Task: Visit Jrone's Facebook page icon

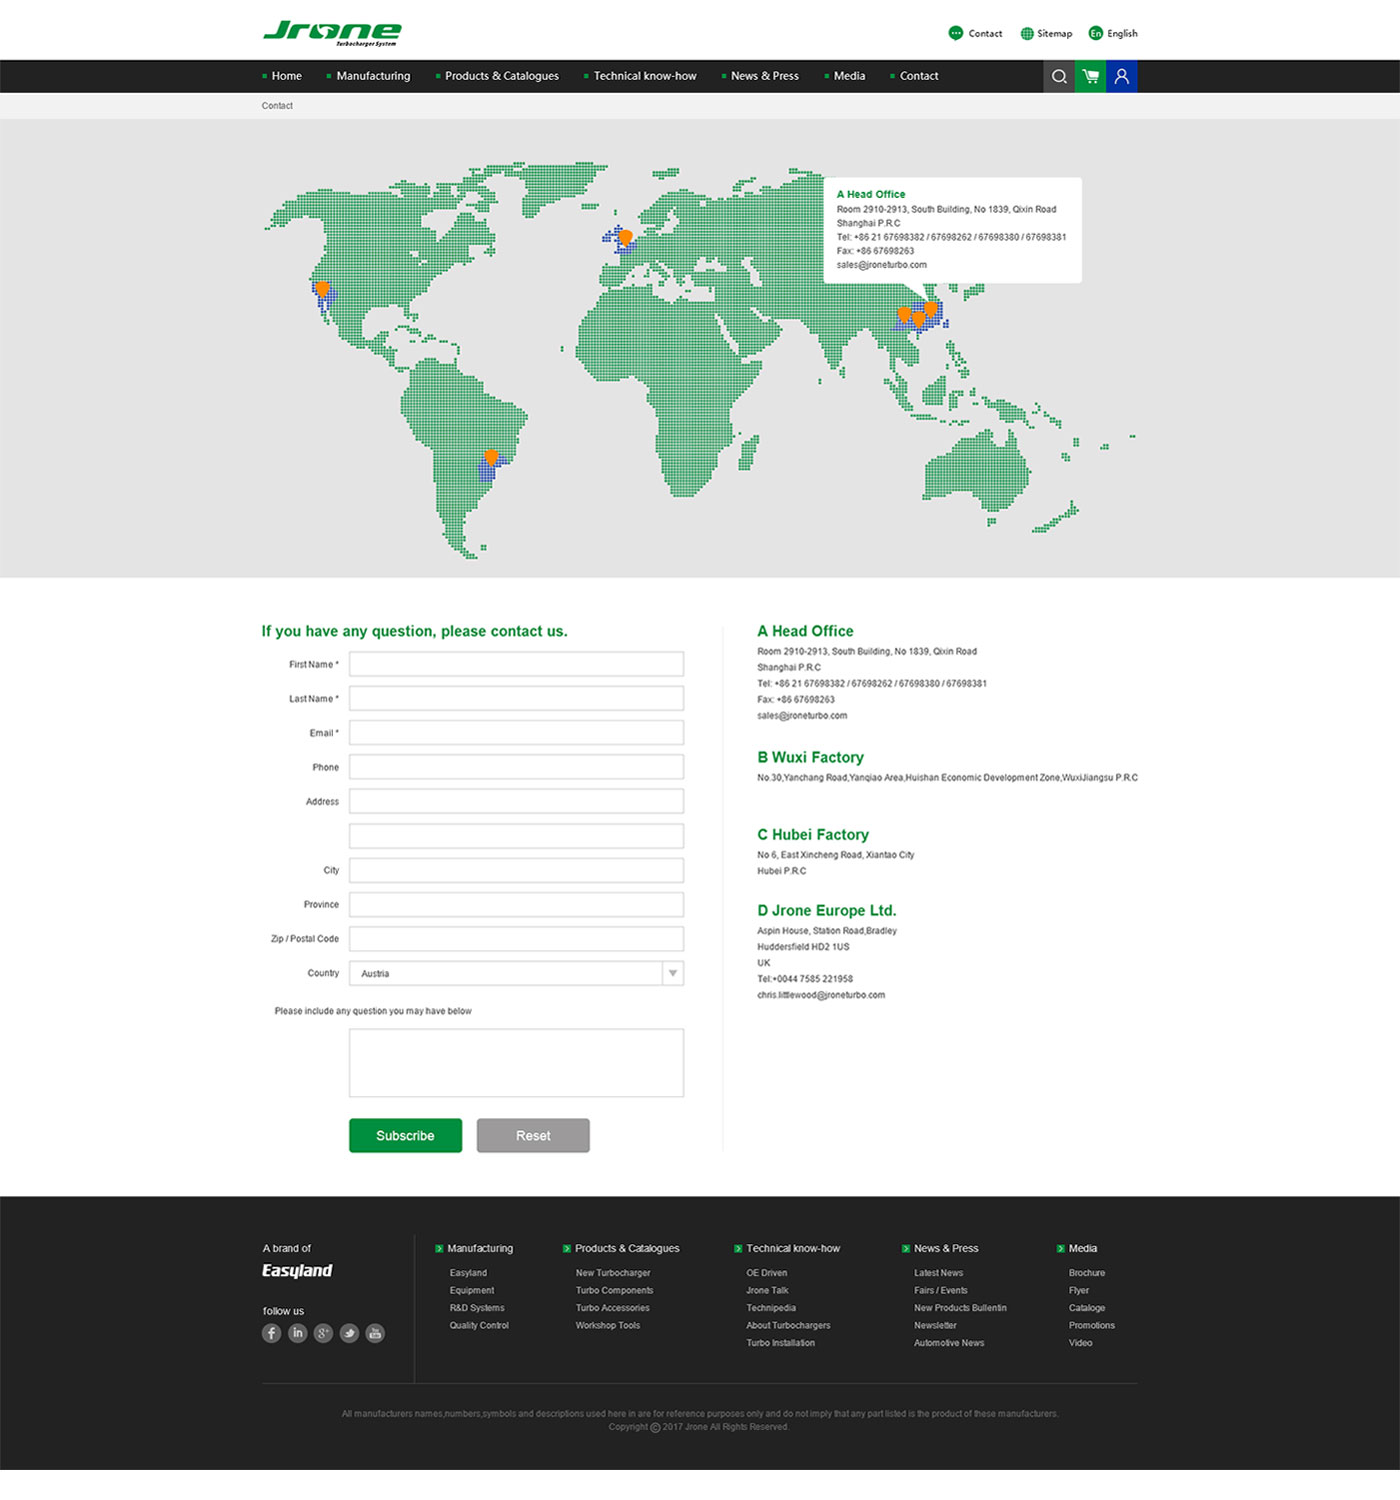Action: click(271, 1333)
